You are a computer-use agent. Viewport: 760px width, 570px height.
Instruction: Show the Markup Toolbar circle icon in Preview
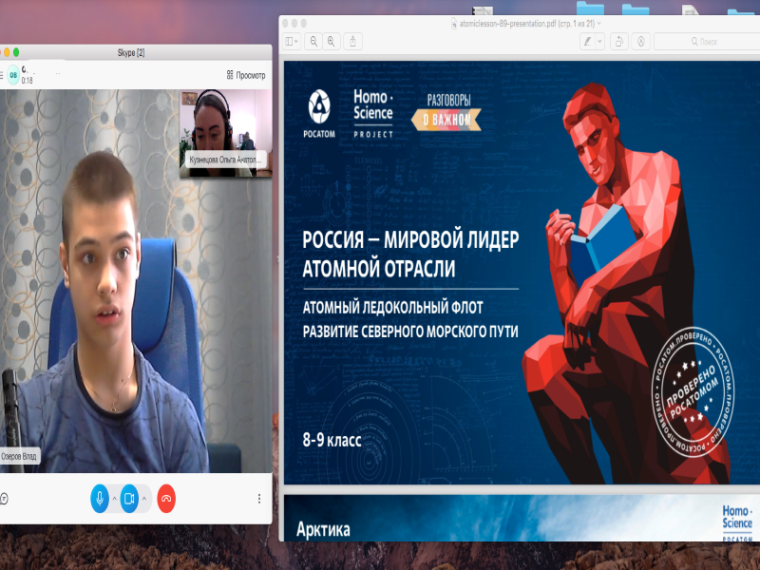[x=641, y=42]
